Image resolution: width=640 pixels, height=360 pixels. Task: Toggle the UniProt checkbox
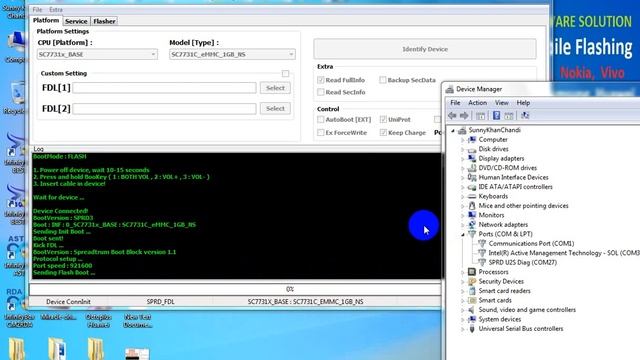[x=383, y=120]
